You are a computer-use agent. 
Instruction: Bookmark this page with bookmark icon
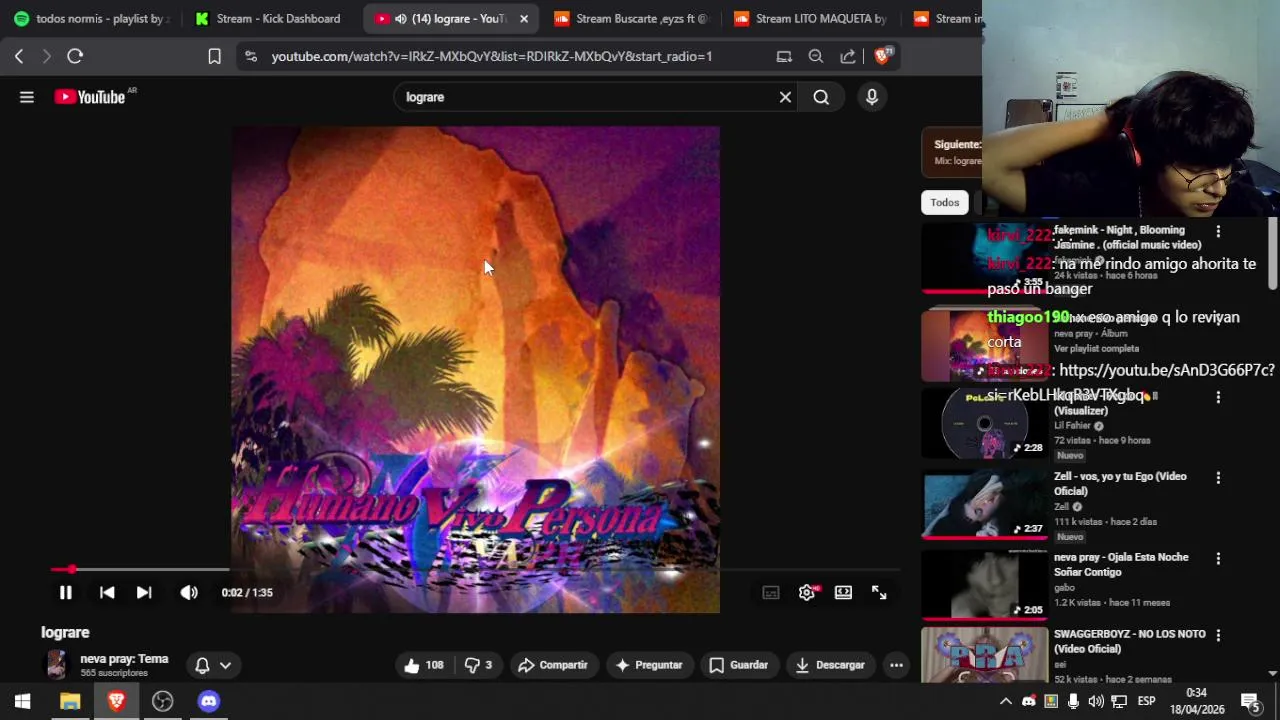(214, 57)
